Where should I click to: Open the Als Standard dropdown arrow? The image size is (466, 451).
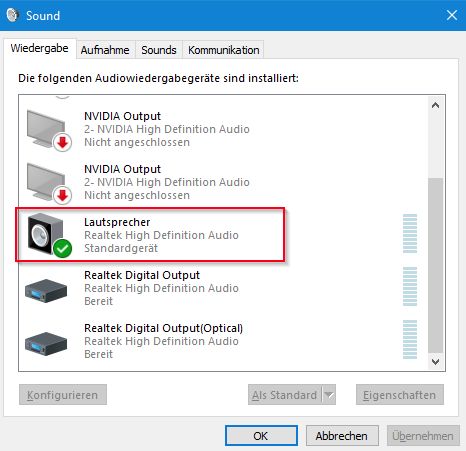click(329, 395)
